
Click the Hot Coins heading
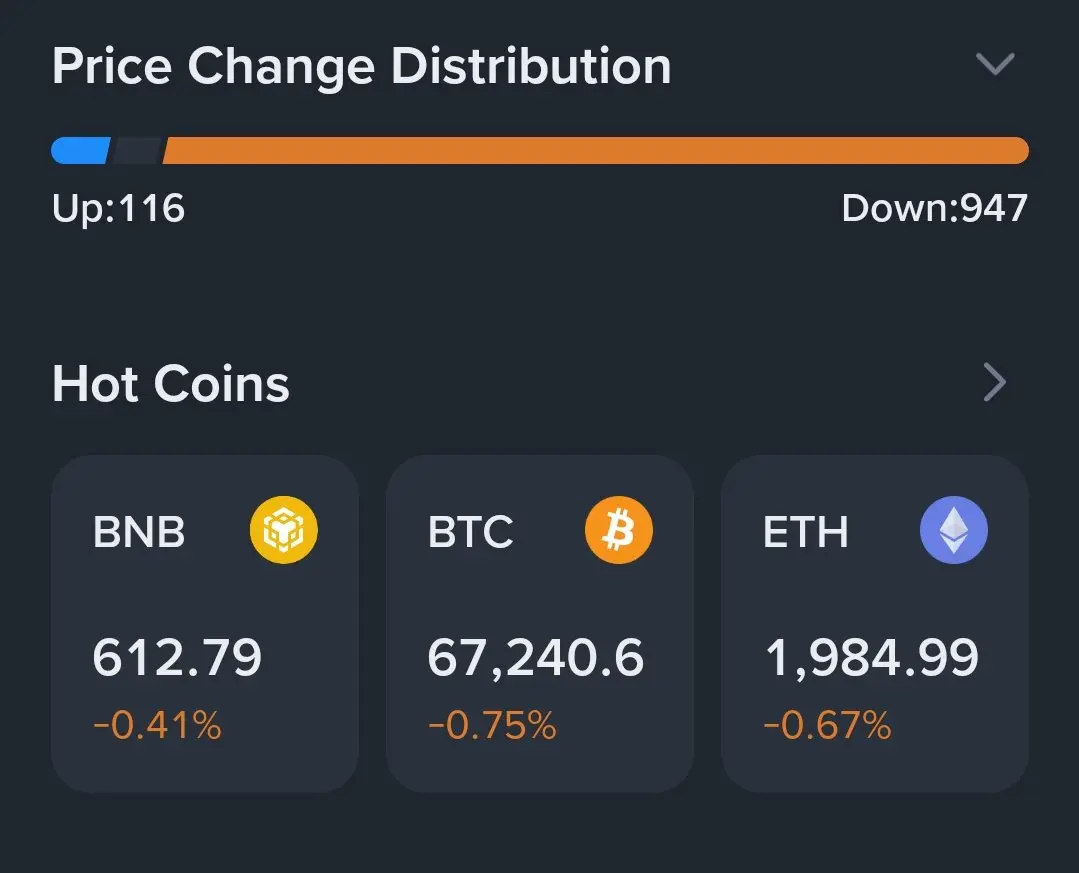pos(171,384)
